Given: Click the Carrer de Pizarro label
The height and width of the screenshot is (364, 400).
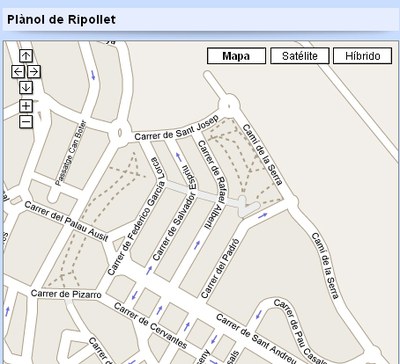Looking at the screenshot, I should click(x=66, y=294).
